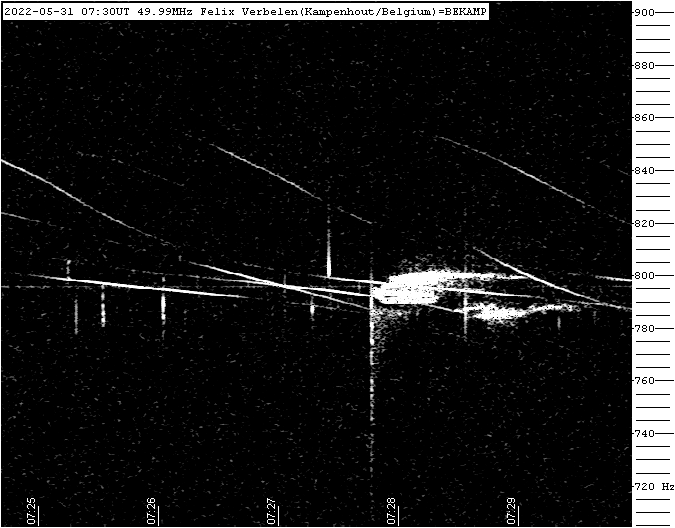Screen dimensions: 675x528
Task: Click the 2022-05-31 date in the header
Action: (x=39, y=12)
